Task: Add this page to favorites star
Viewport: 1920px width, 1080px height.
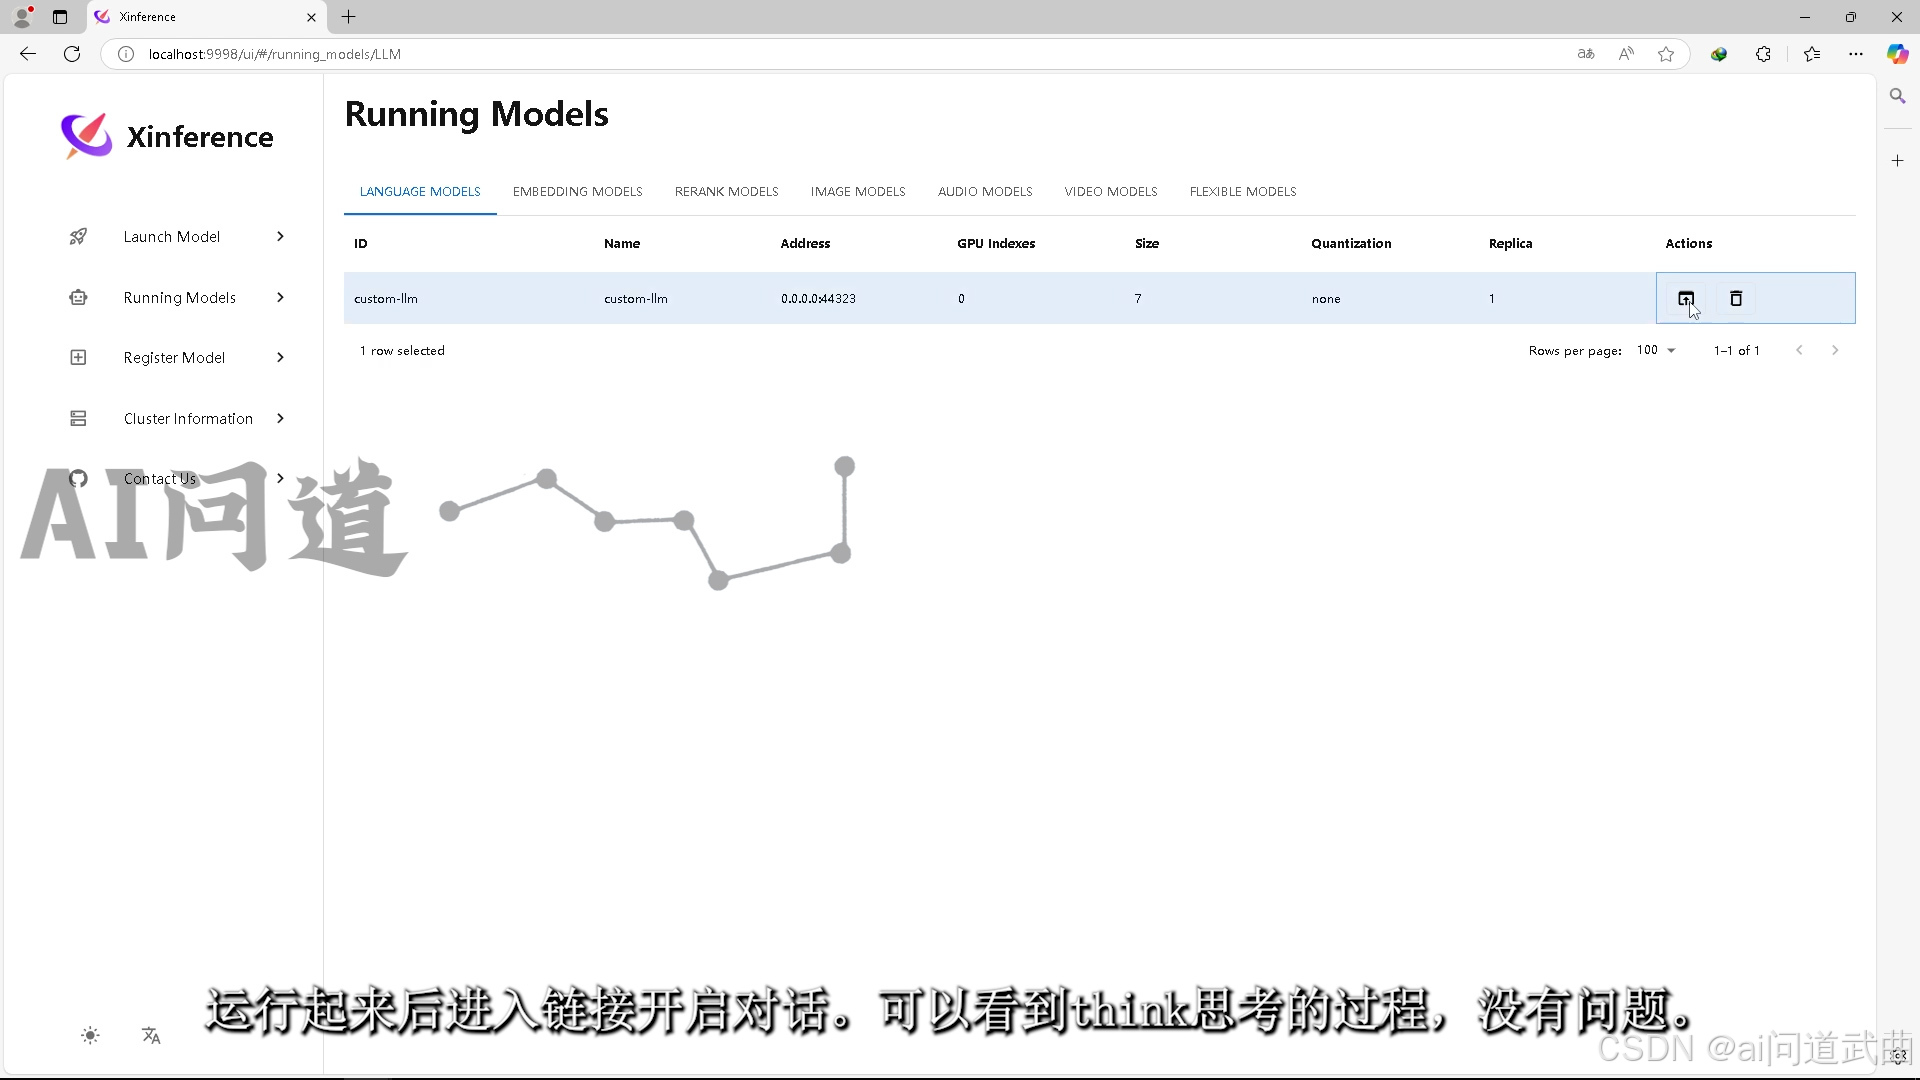Action: [x=1665, y=54]
